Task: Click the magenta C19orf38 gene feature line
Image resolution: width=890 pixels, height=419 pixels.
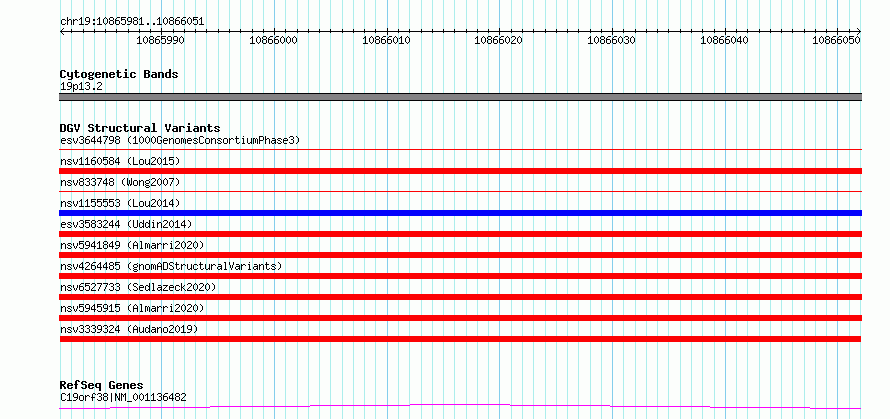Action: click(x=460, y=407)
